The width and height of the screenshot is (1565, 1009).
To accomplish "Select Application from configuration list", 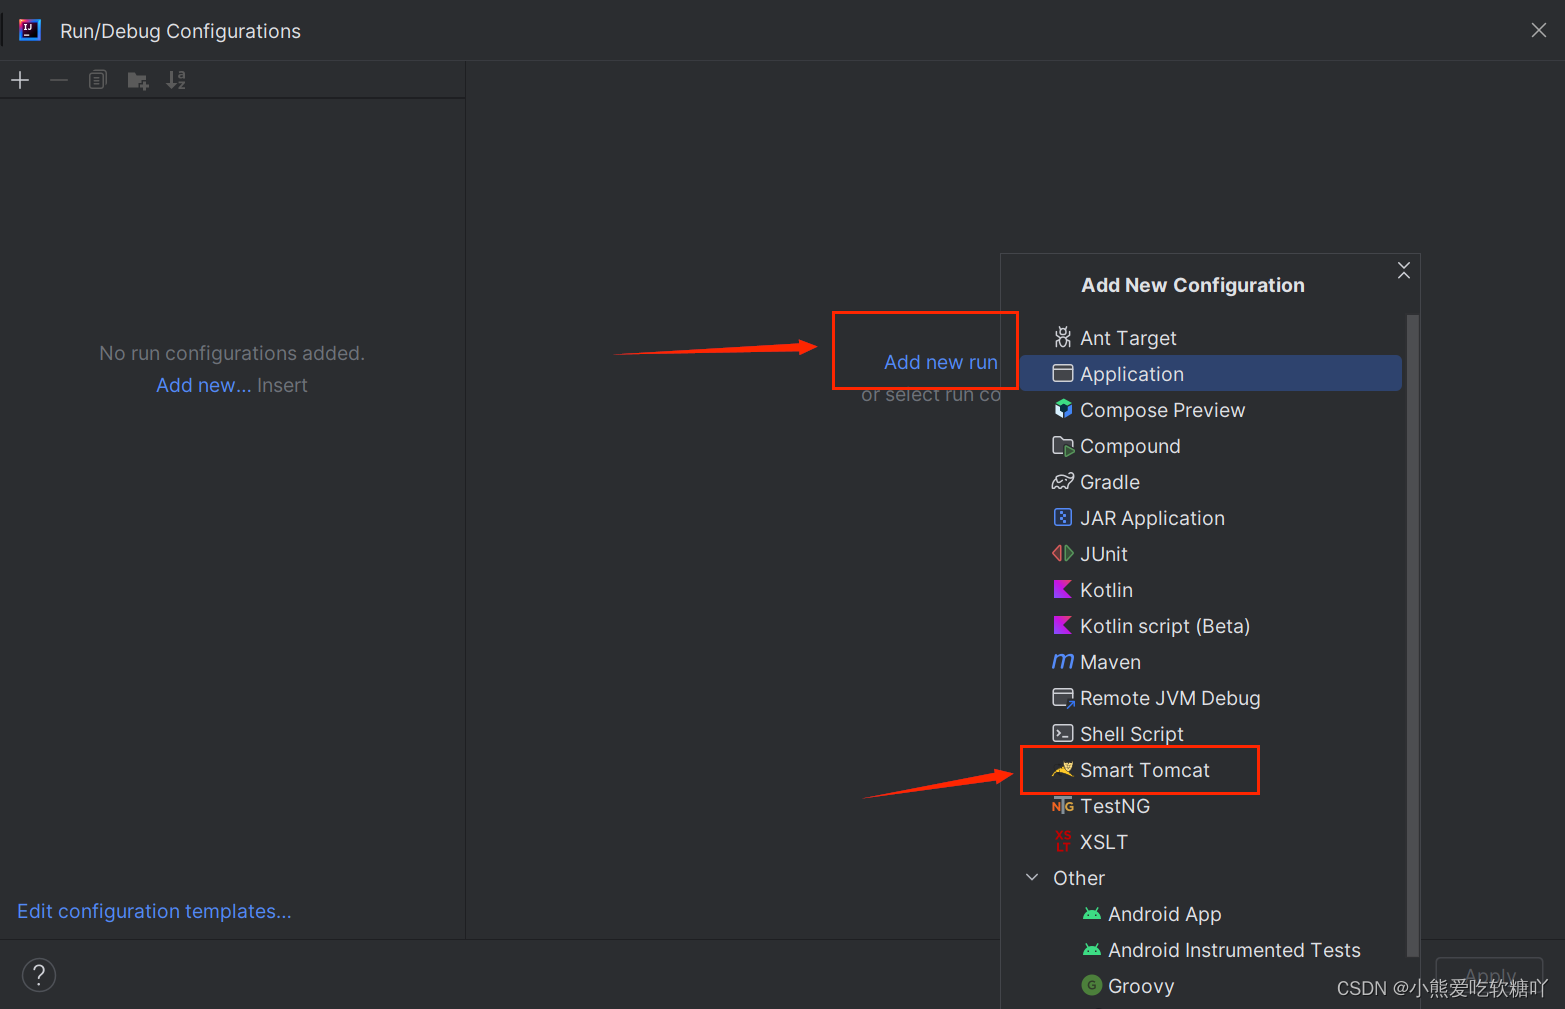I will [x=1211, y=374].
